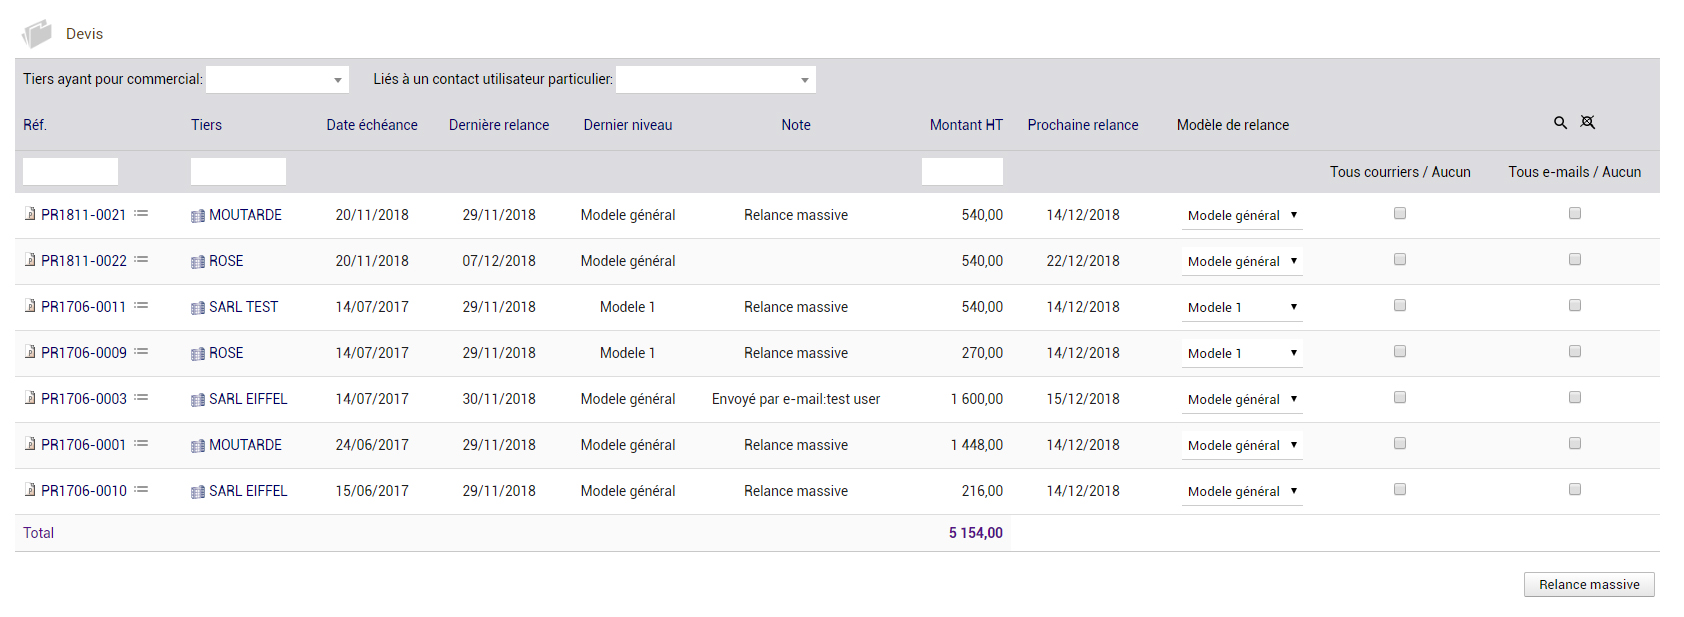Tick courrier checkbox for PR1706-0010

(x=1400, y=489)
